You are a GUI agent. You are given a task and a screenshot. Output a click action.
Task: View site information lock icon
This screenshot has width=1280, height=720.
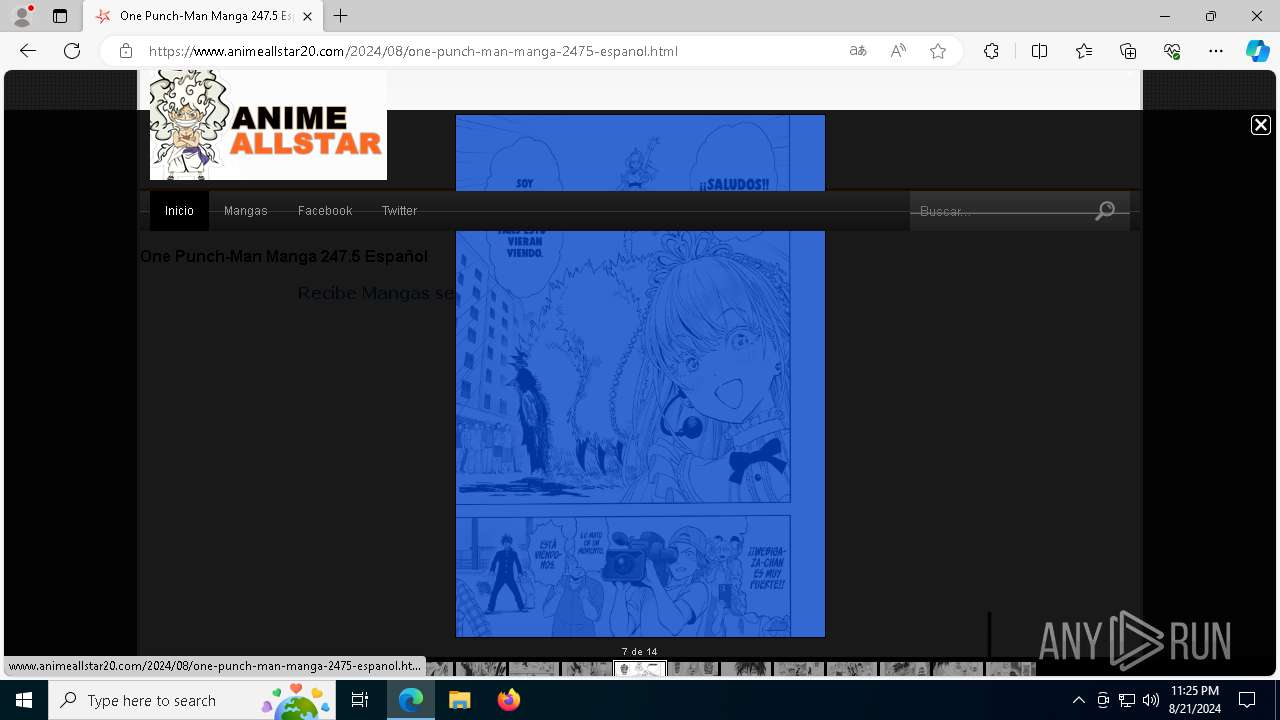point(126,51)
